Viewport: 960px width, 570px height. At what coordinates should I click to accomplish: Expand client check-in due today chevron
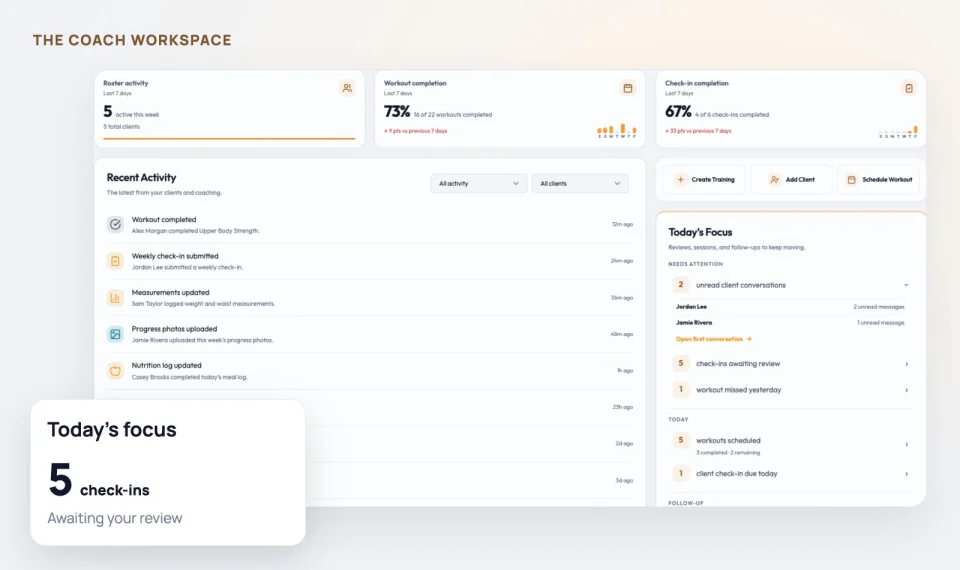tap(907, 474)
